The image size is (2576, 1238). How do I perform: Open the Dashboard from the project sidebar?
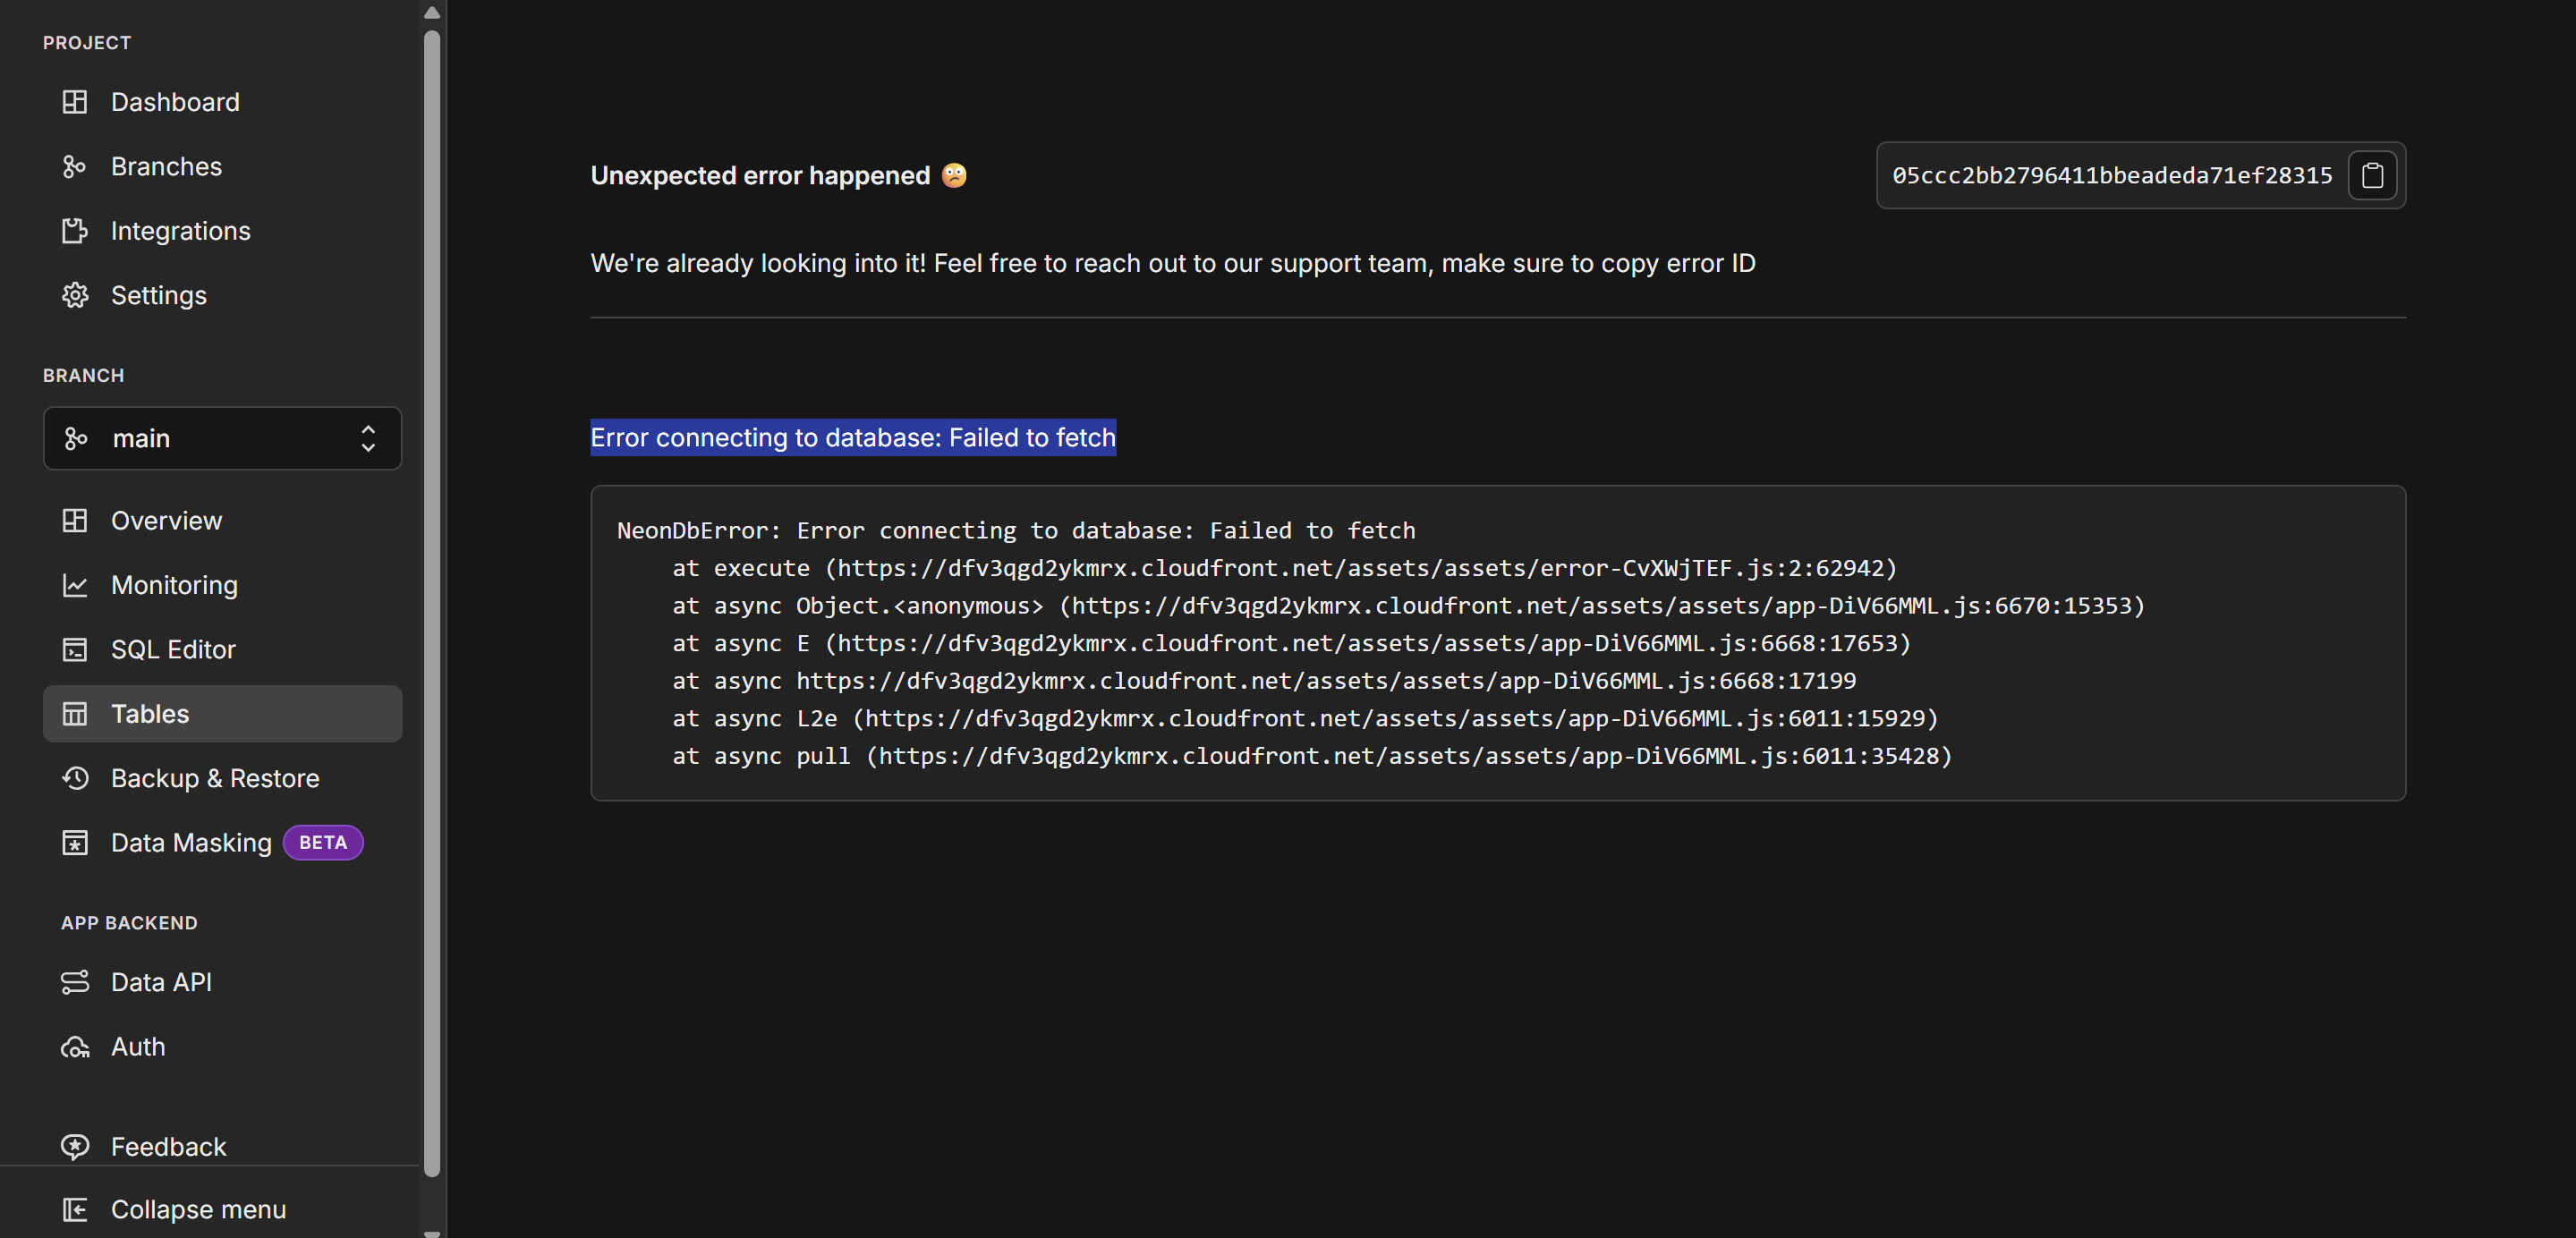pos(175,102)
